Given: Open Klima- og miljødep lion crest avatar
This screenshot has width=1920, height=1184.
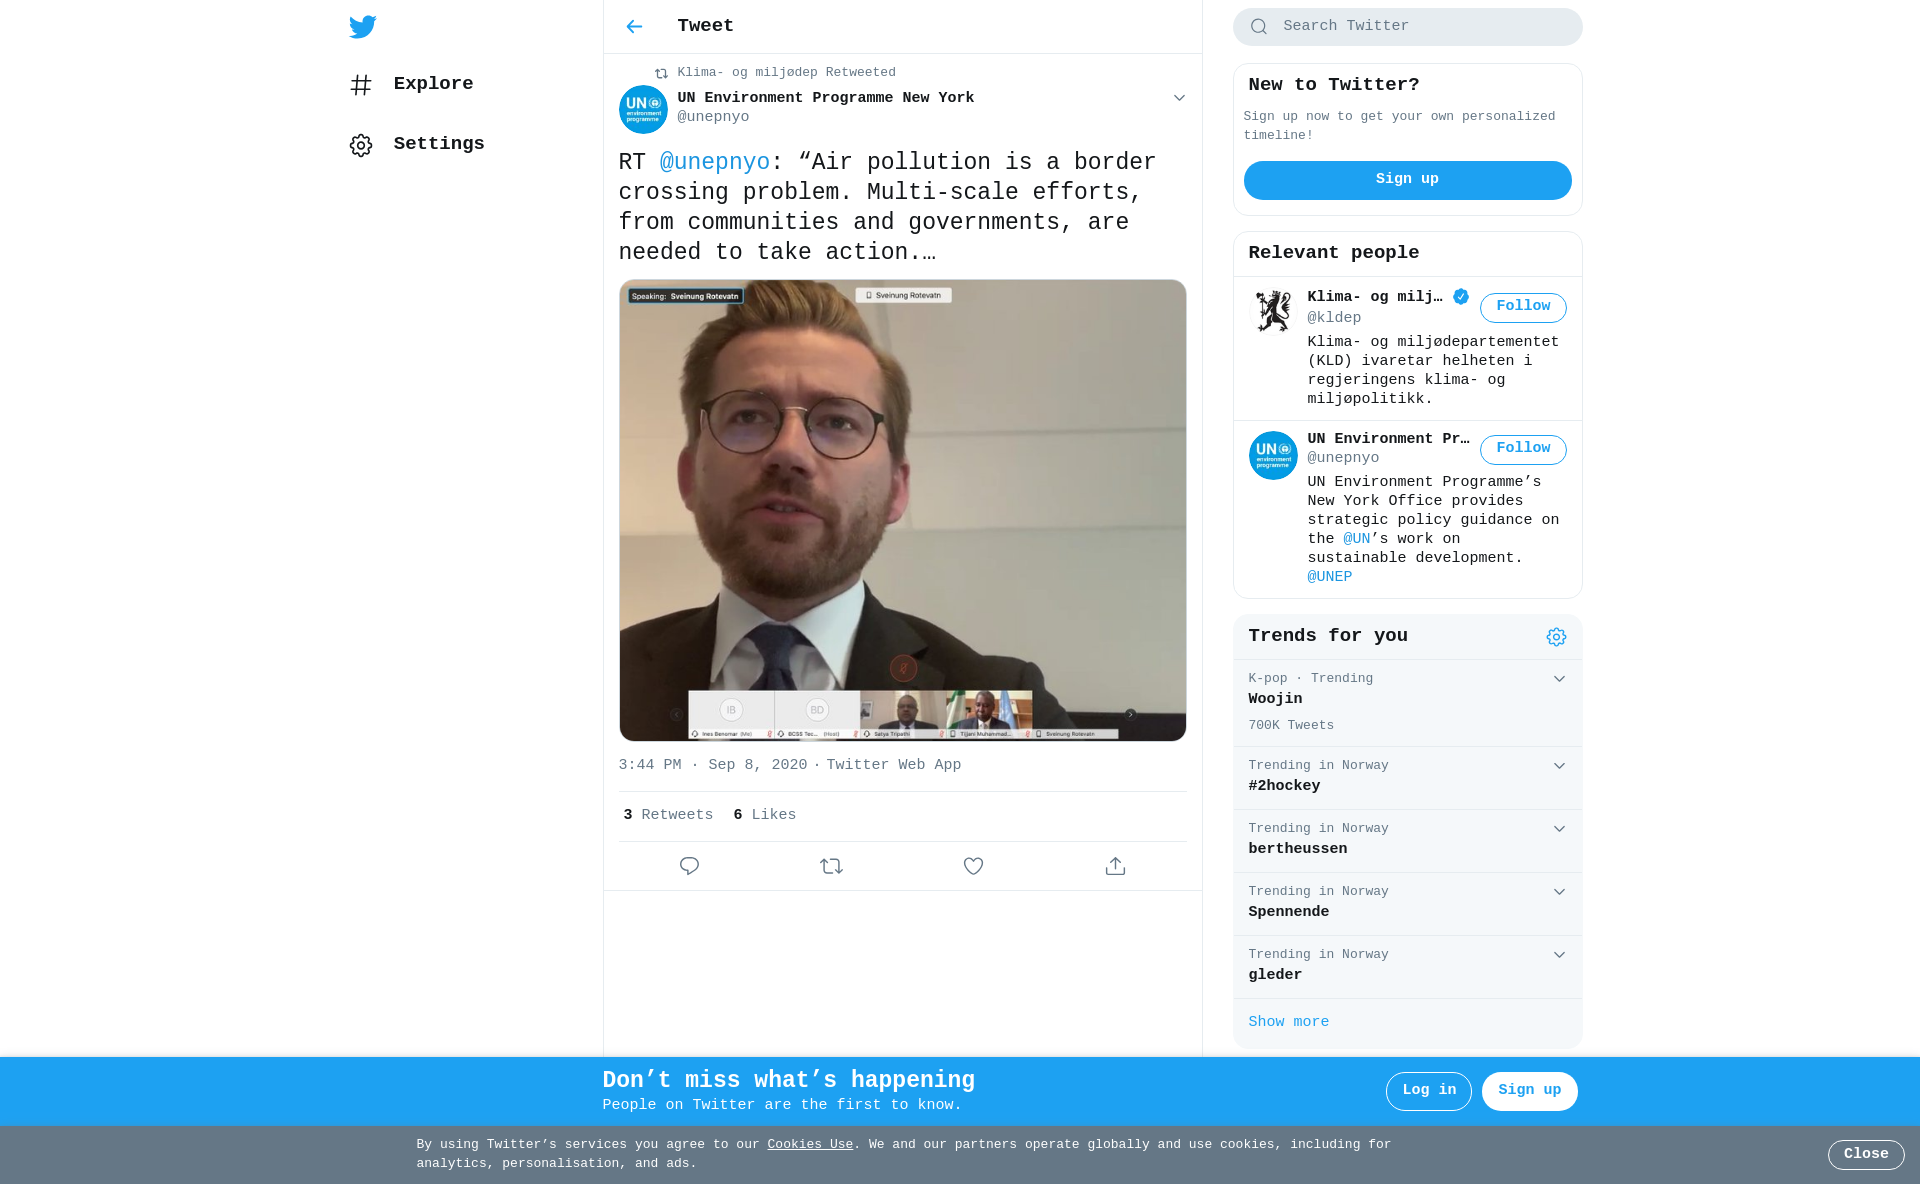Looking at the screenshot, I should click(x=1273, y=313).
